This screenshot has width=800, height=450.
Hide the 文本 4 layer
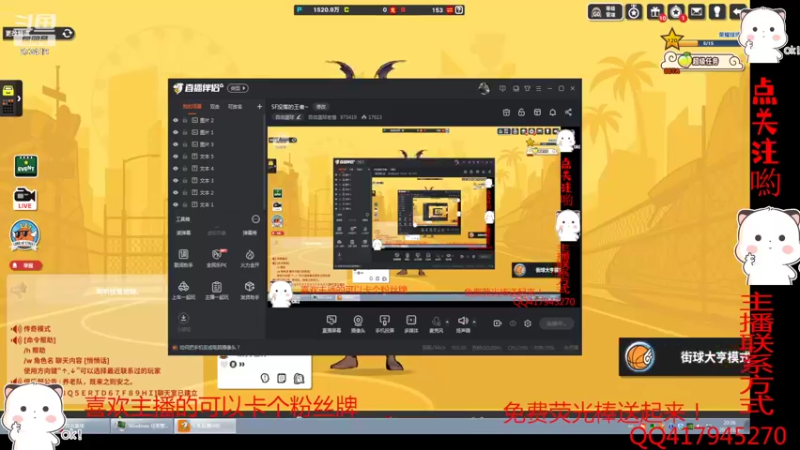click(176, 168)
